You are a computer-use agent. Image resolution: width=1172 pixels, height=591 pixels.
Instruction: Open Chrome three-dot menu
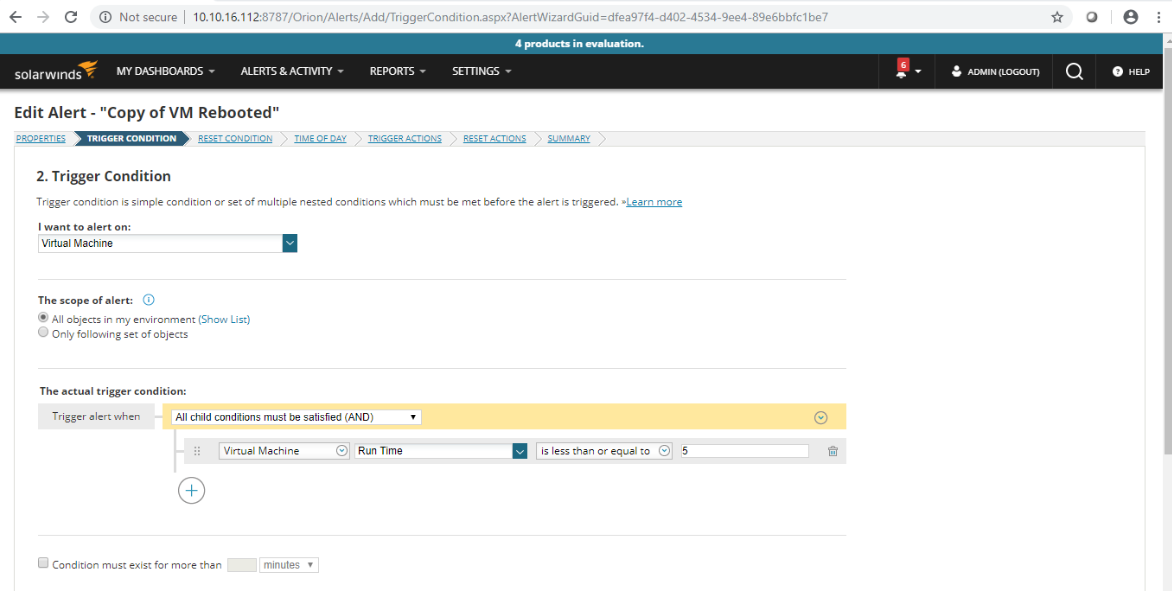coord(1158,16)
